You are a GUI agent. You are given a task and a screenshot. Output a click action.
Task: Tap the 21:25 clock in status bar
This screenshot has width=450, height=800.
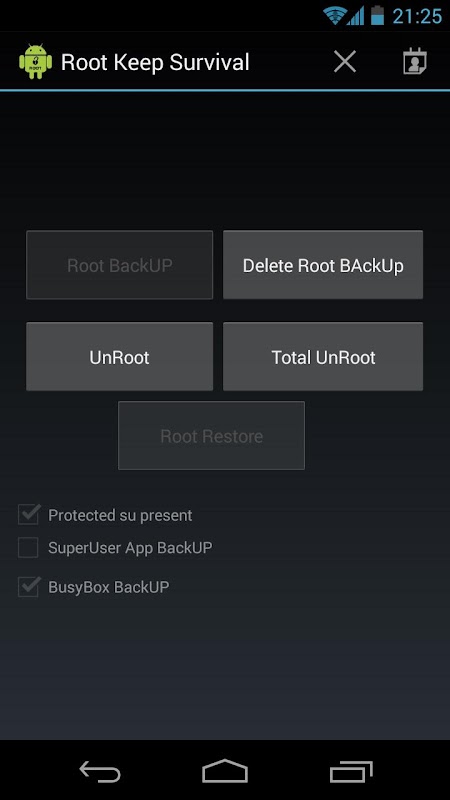click(417, 16)
